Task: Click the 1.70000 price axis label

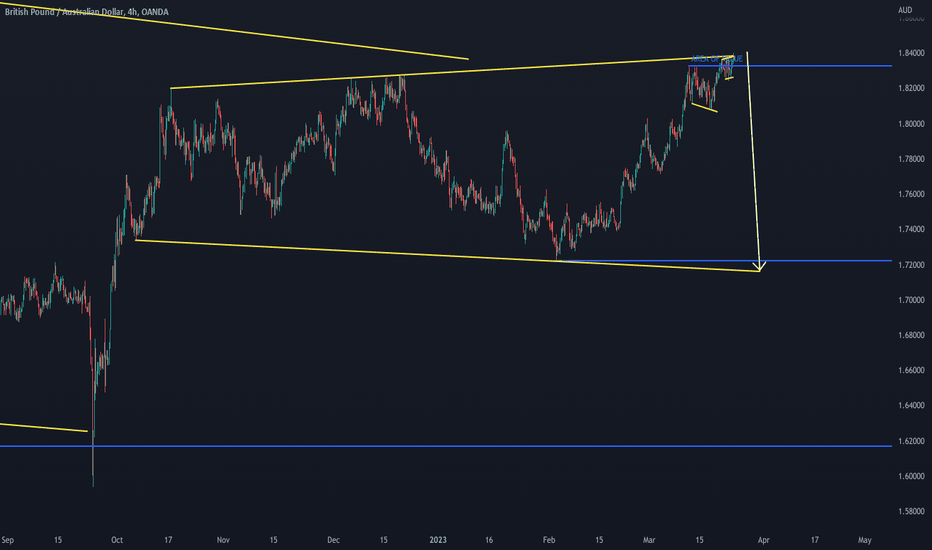Action: (x=911, y=300)
